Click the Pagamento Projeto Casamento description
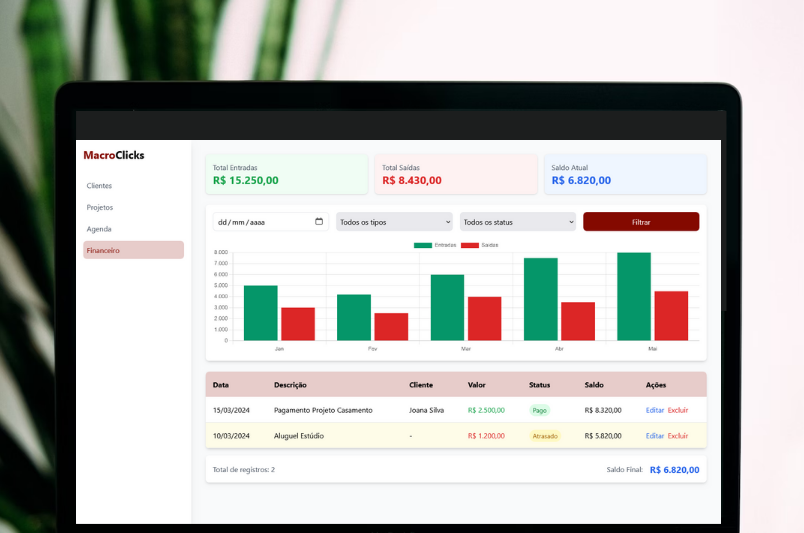This screenshot has height=533, width=804. 323,410
